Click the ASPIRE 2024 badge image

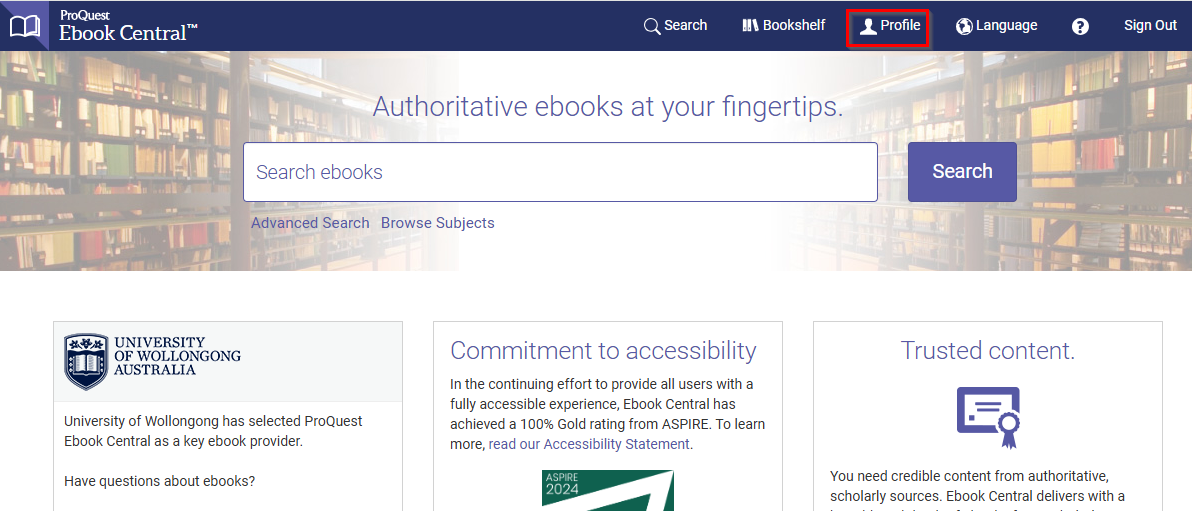tap(607, 490)
